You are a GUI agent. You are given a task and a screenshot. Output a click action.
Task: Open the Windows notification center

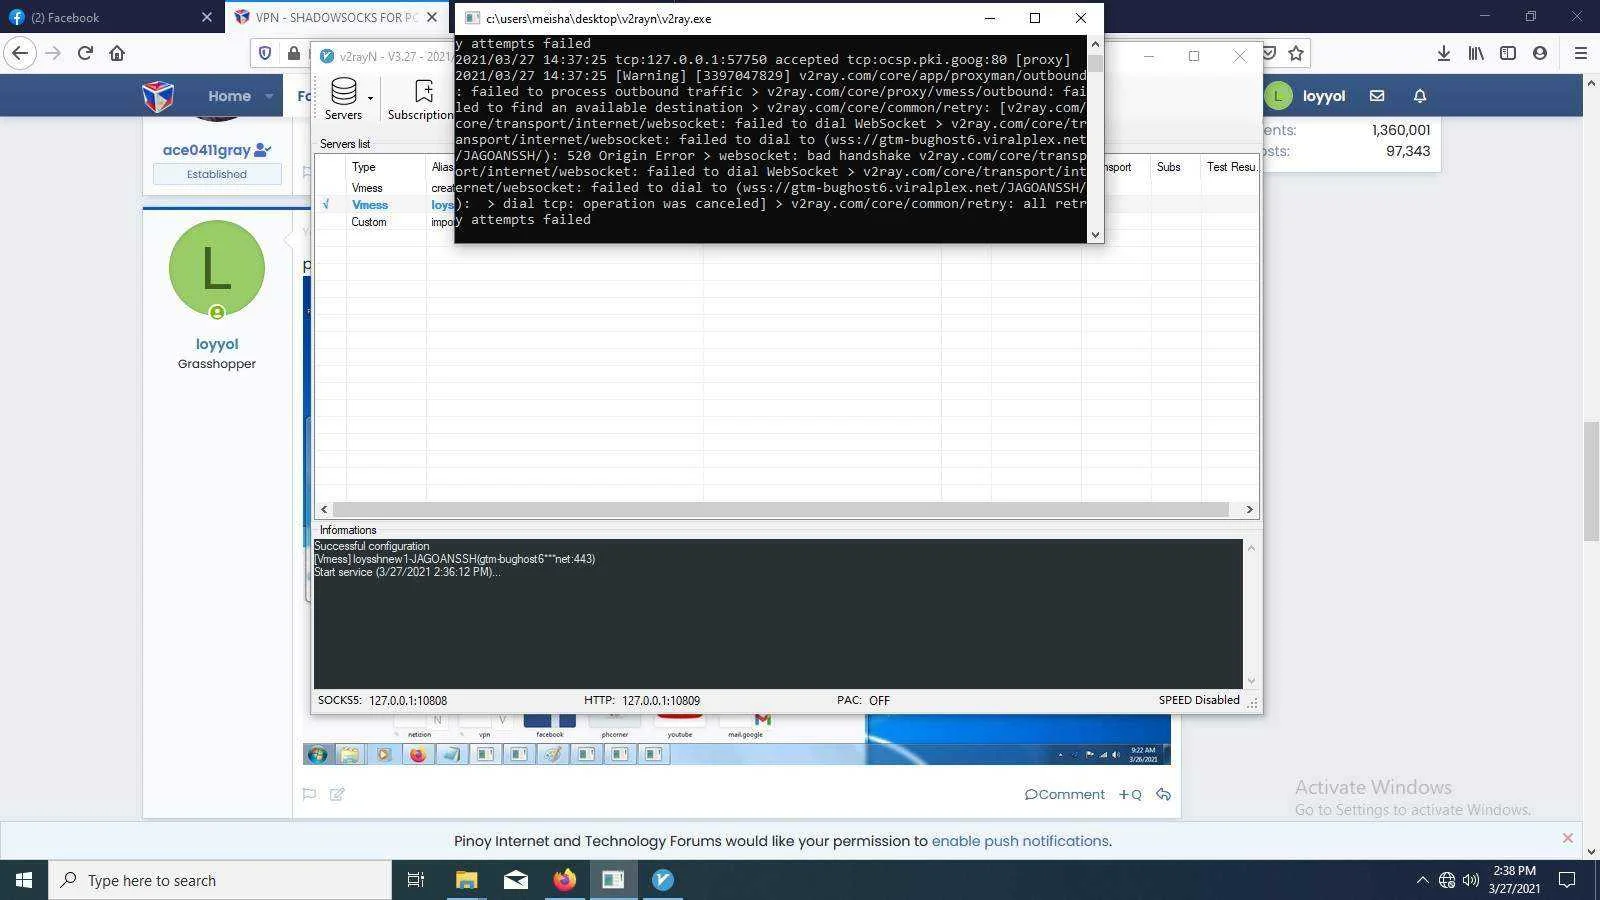[1568, 880]
